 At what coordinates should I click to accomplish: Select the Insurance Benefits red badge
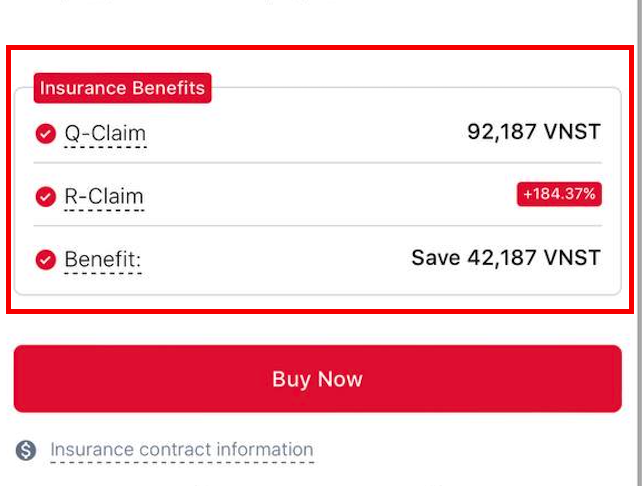point(122,88)
